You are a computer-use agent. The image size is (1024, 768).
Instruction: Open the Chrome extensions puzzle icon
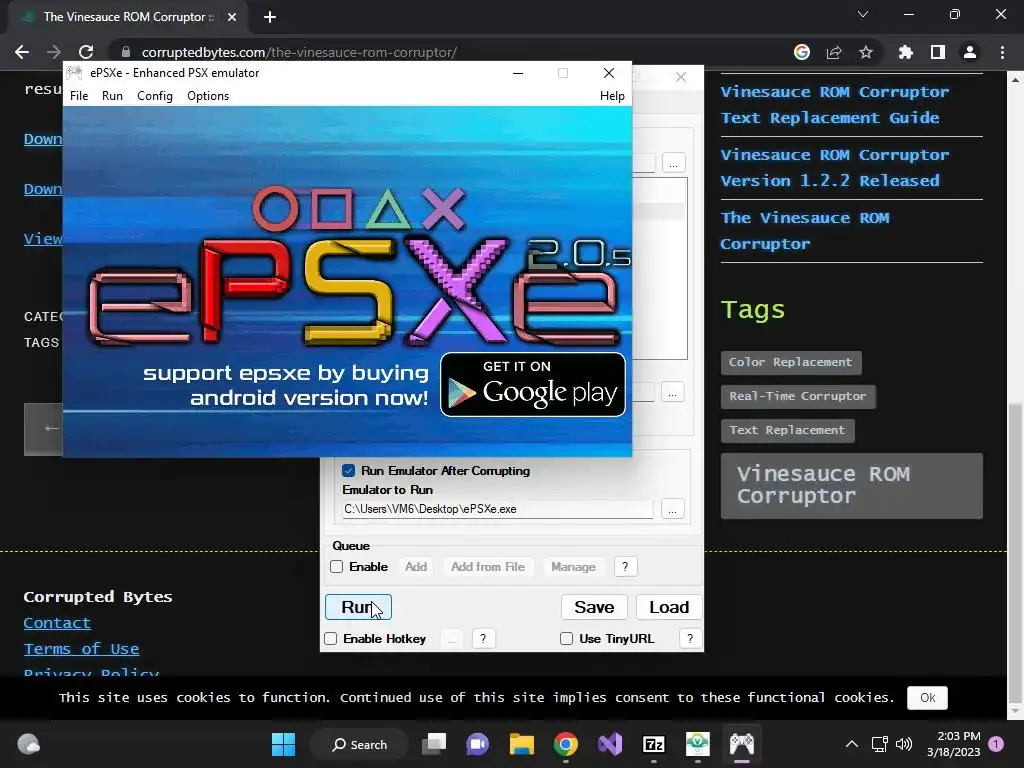click(x=906, y=52)
